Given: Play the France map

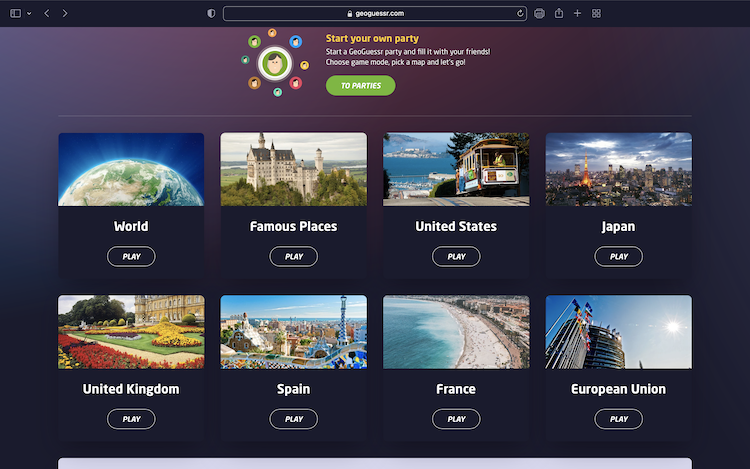Looking at the screenshot, I should pos(456,419).
